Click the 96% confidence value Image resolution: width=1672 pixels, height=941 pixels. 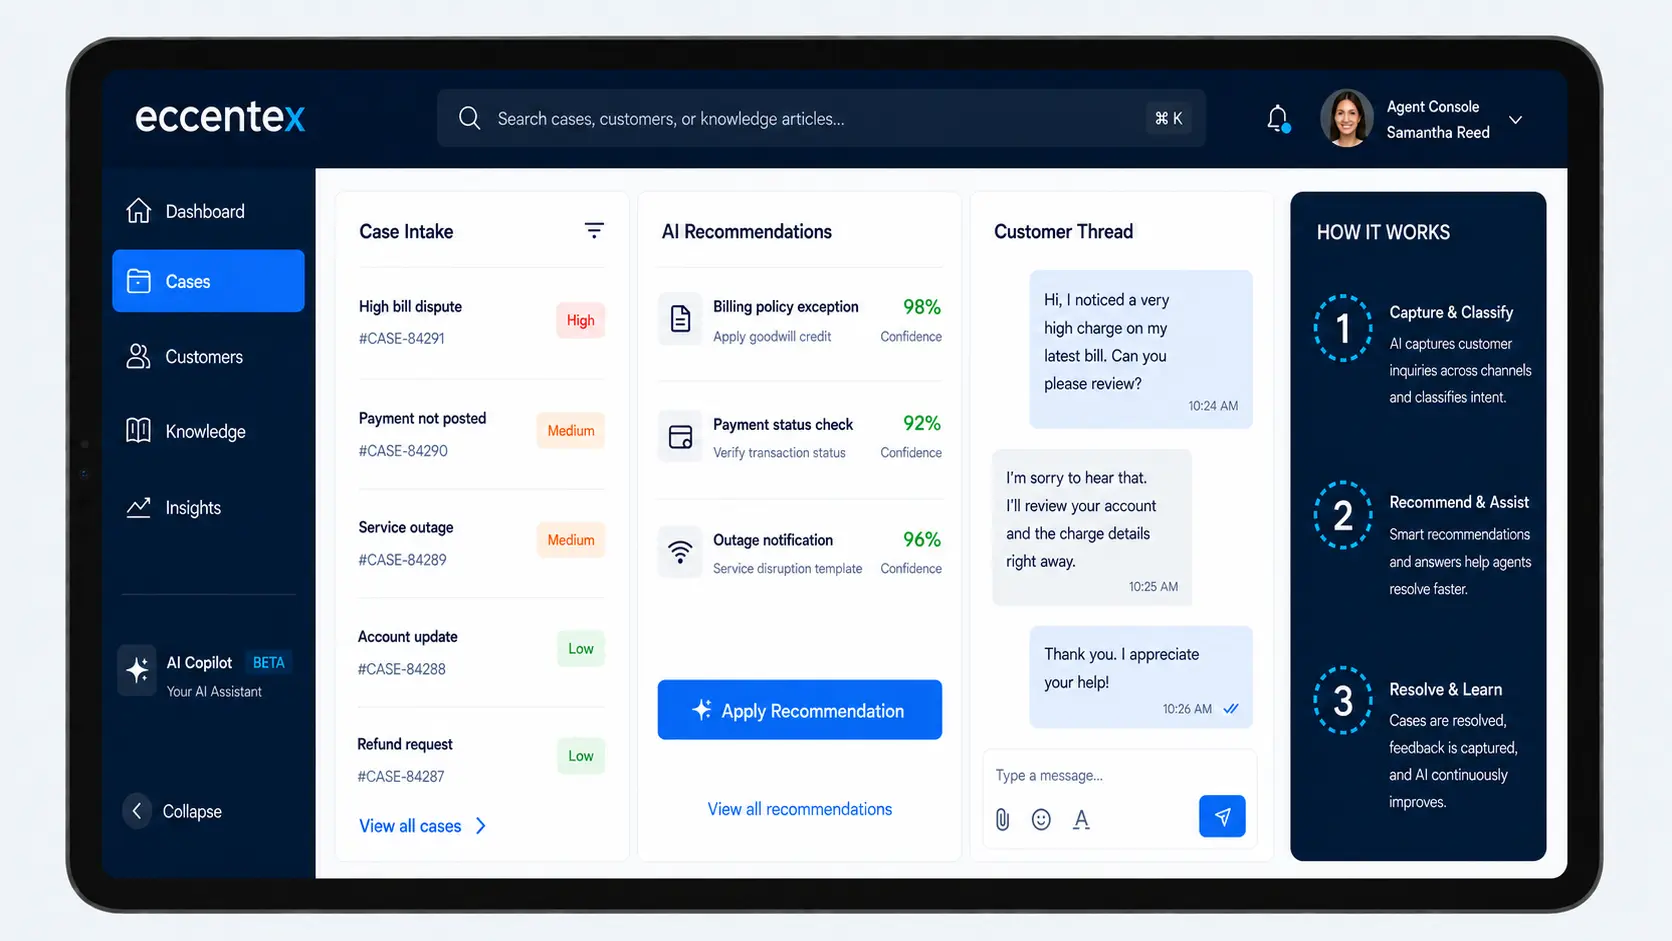(x=921, y=540)
